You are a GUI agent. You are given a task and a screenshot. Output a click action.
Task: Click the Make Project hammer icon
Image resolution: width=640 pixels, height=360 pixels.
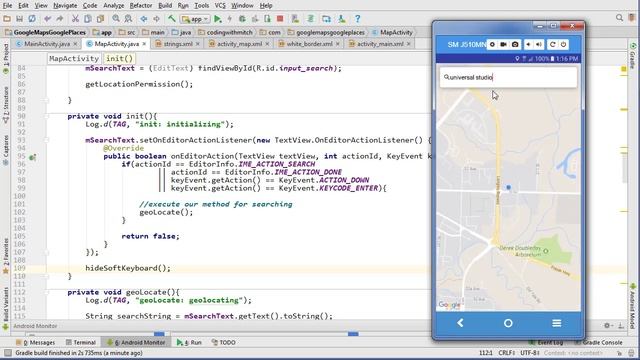172,19
